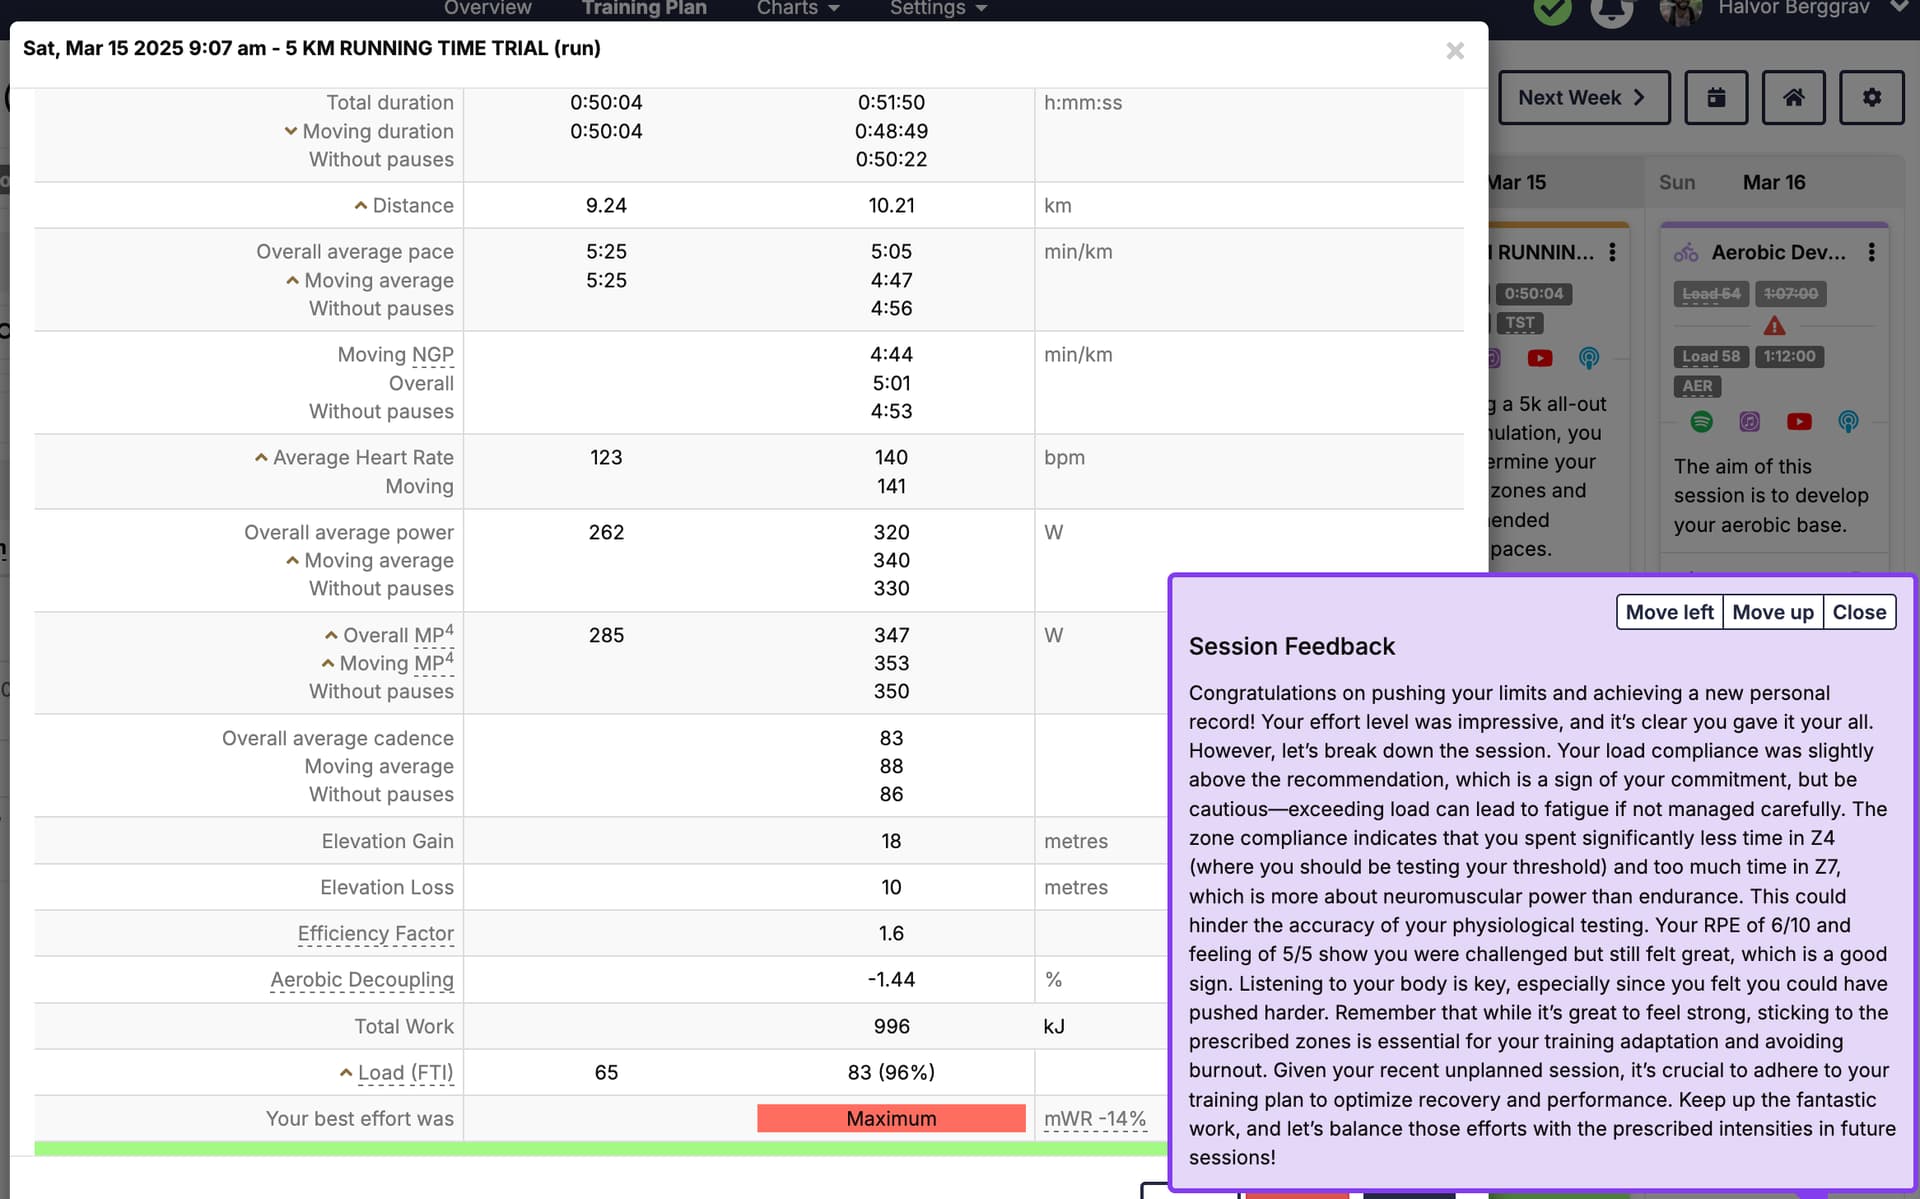Expand the Moving duration row chevron

tap(291, 131)
